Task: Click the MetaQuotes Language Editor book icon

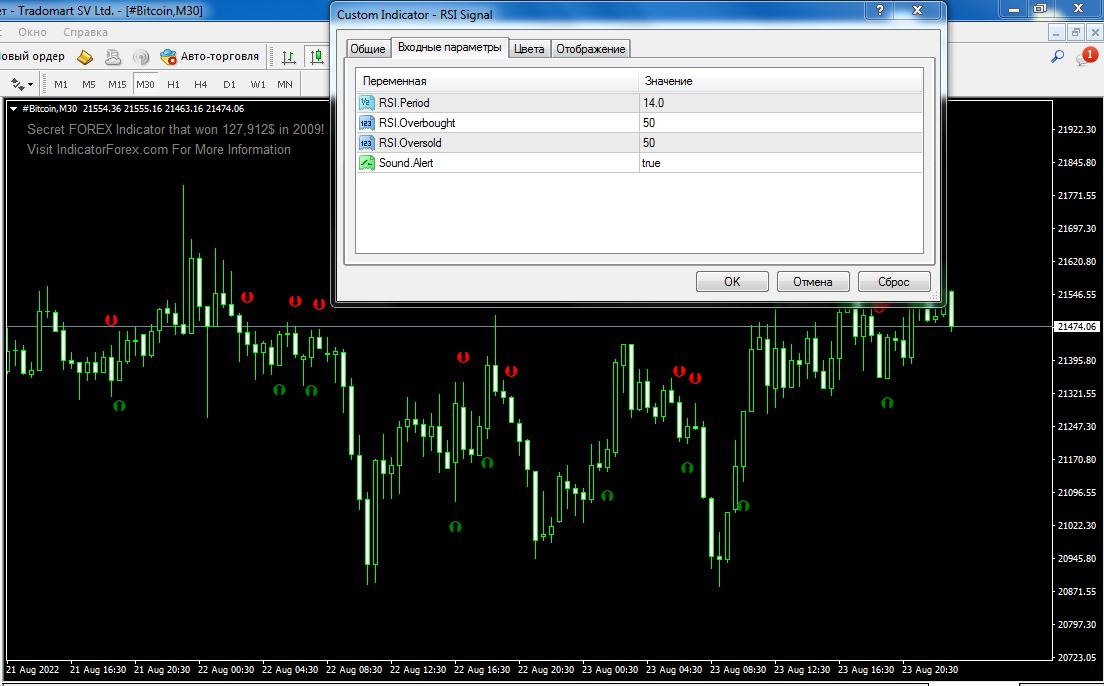Action: [85, 57]
